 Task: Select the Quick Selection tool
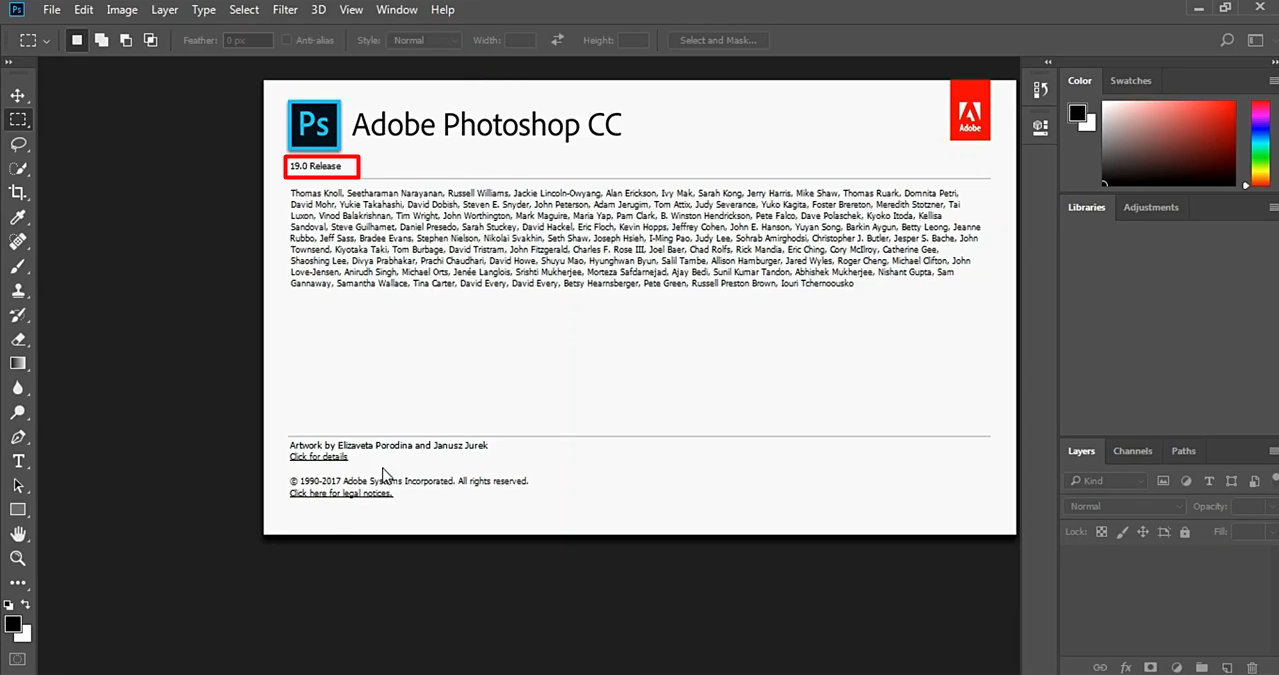pyautogui.click(x=18, y=168)
